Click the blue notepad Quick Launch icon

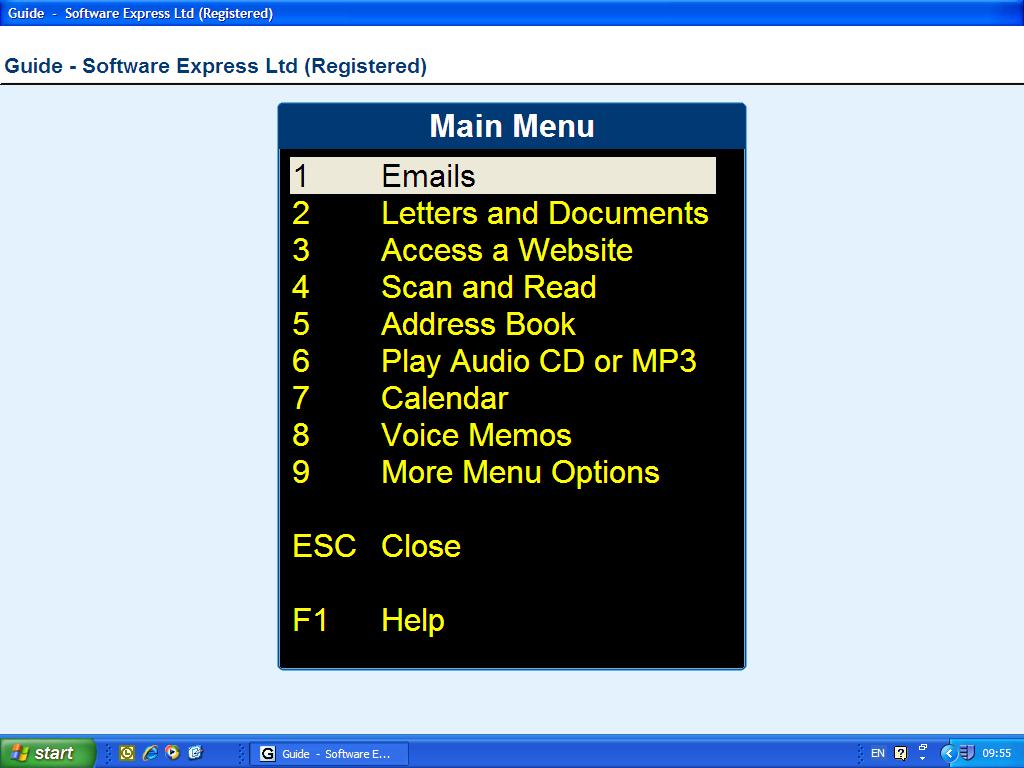pyautogui.click(x=195, y=753)
